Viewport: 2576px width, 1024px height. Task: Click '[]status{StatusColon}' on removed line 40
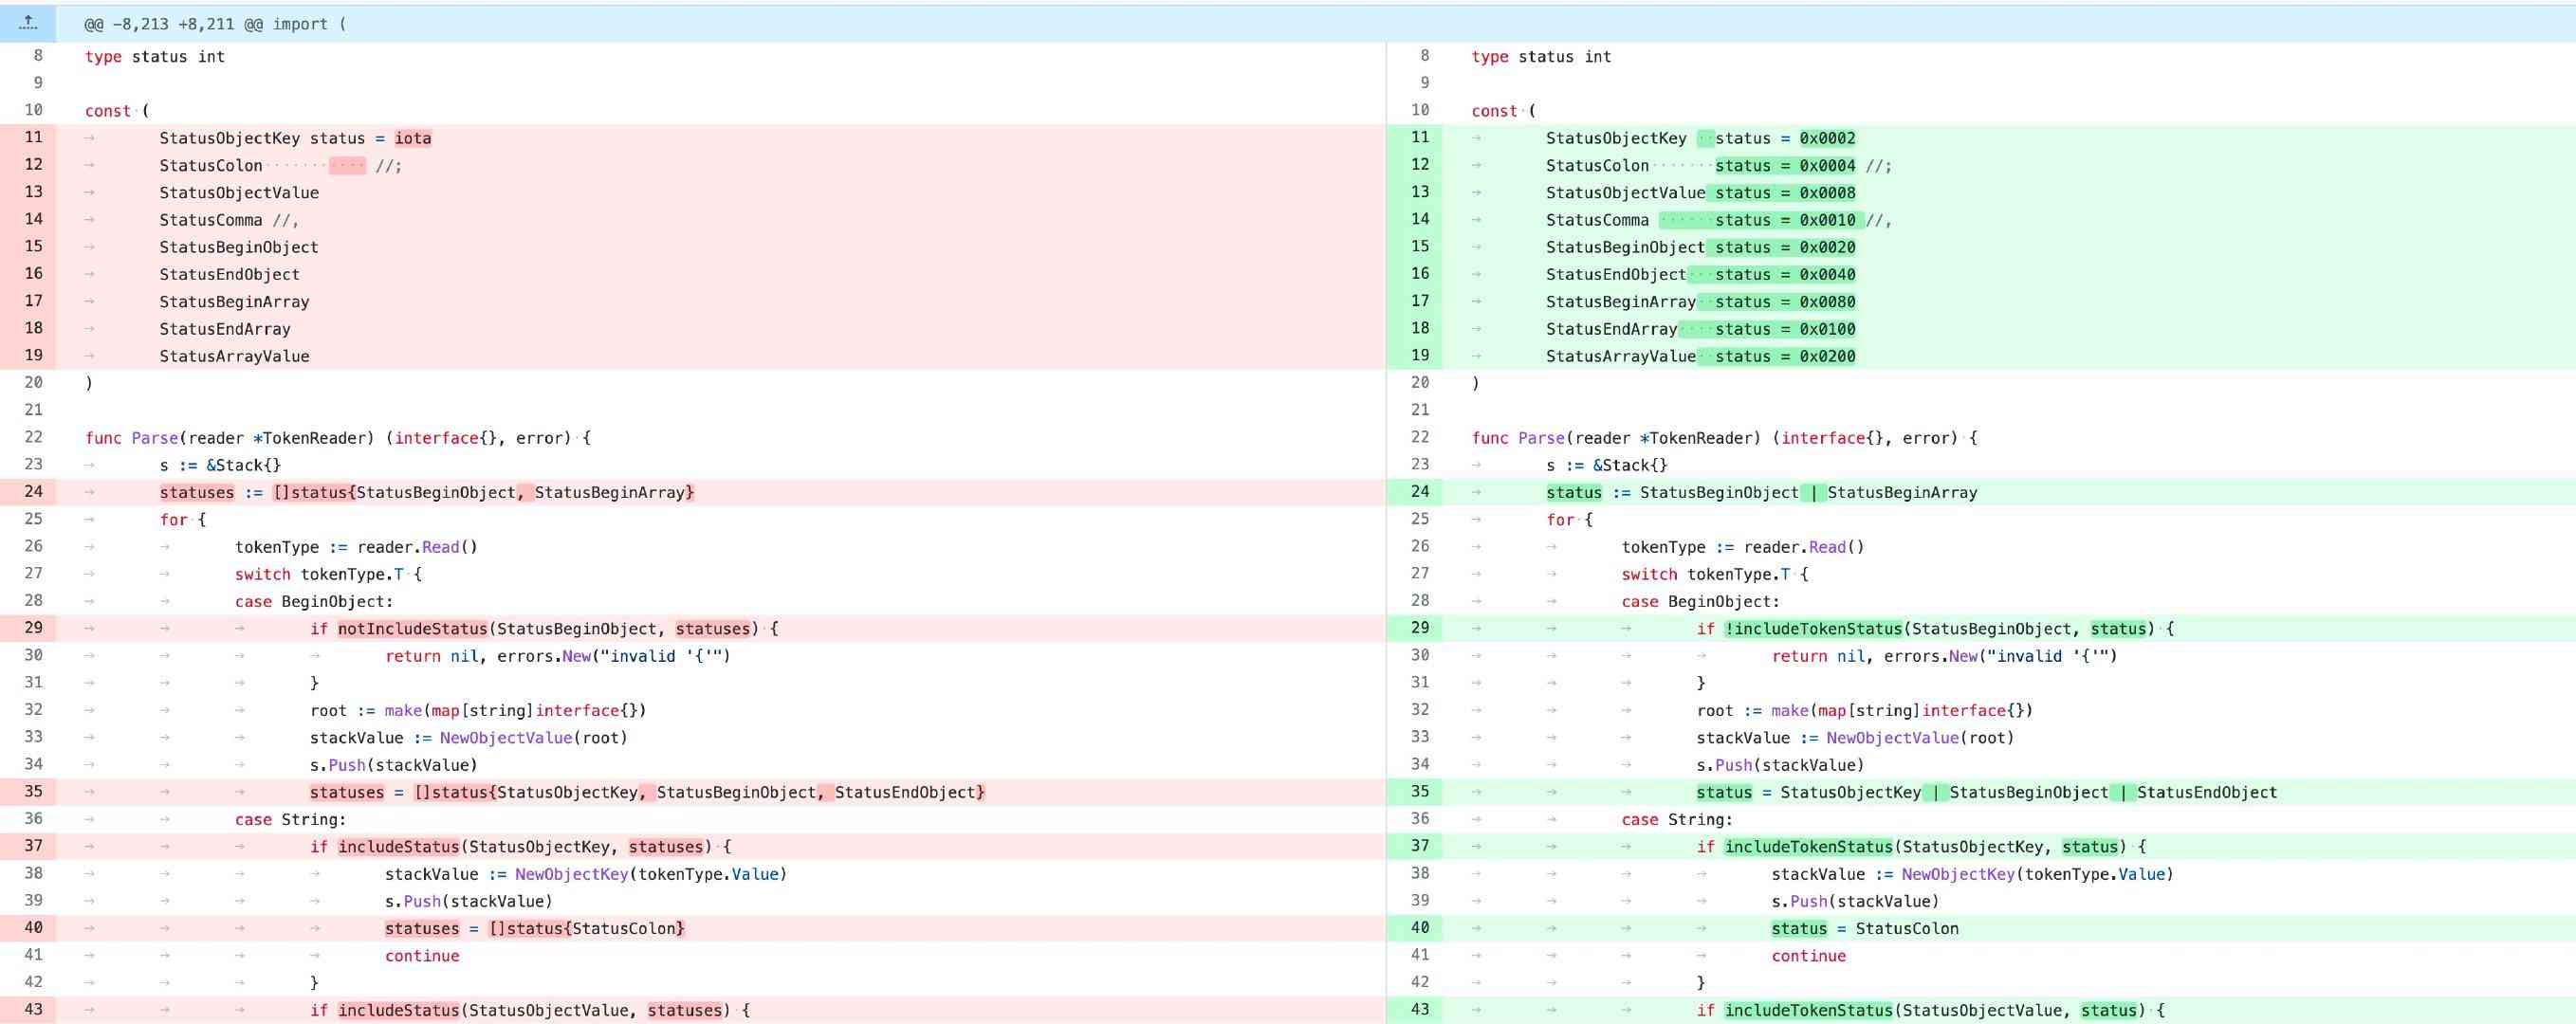point(587,929)
